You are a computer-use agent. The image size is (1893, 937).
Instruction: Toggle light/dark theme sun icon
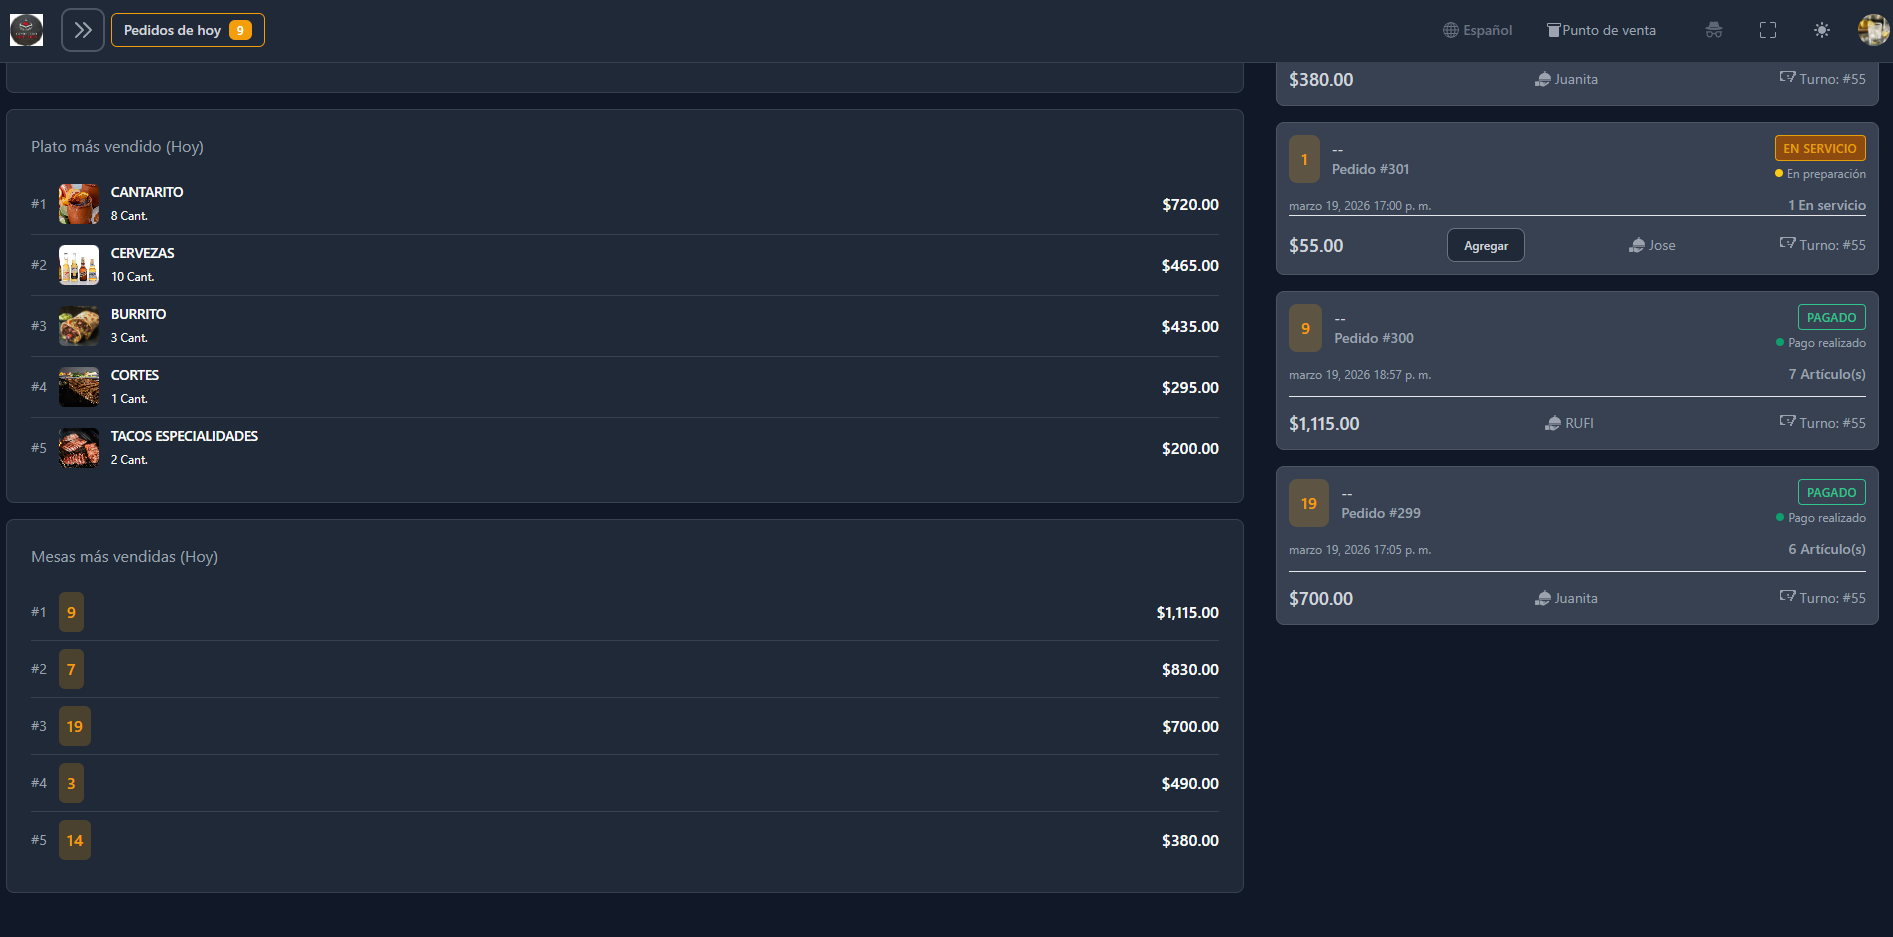point(1821,30)
